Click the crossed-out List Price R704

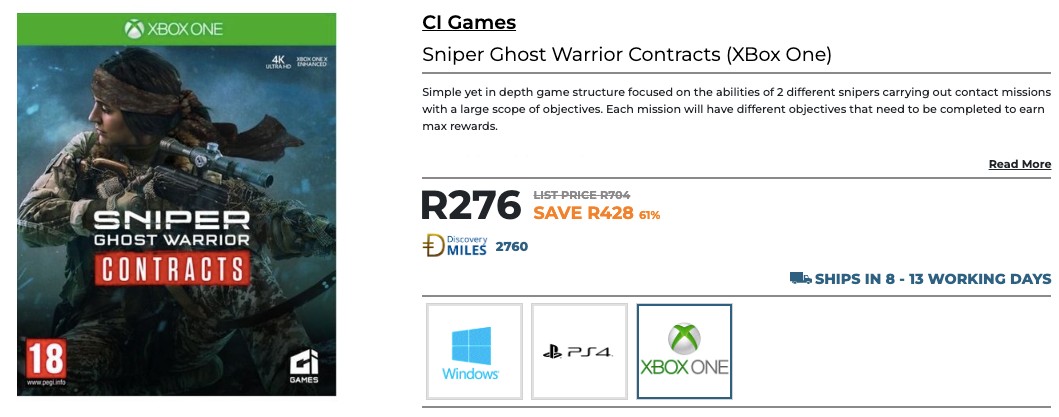(x=581, y=195)
